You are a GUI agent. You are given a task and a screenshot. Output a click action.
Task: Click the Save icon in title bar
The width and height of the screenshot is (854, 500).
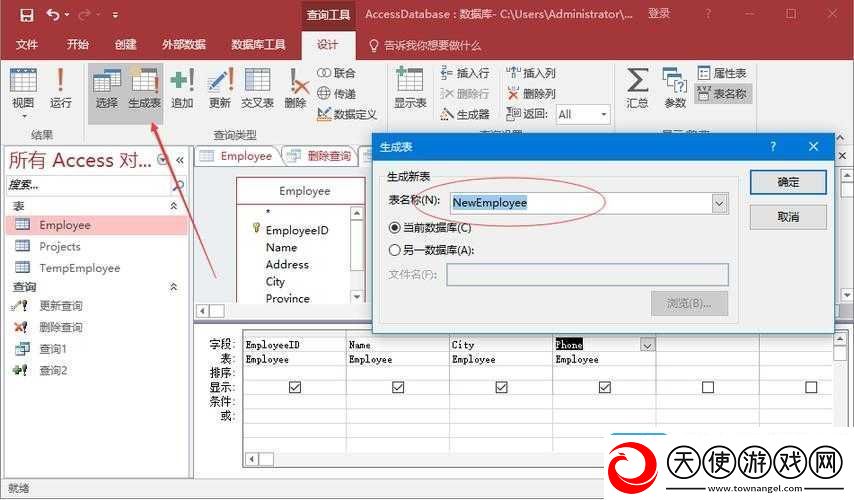[26, 15]
